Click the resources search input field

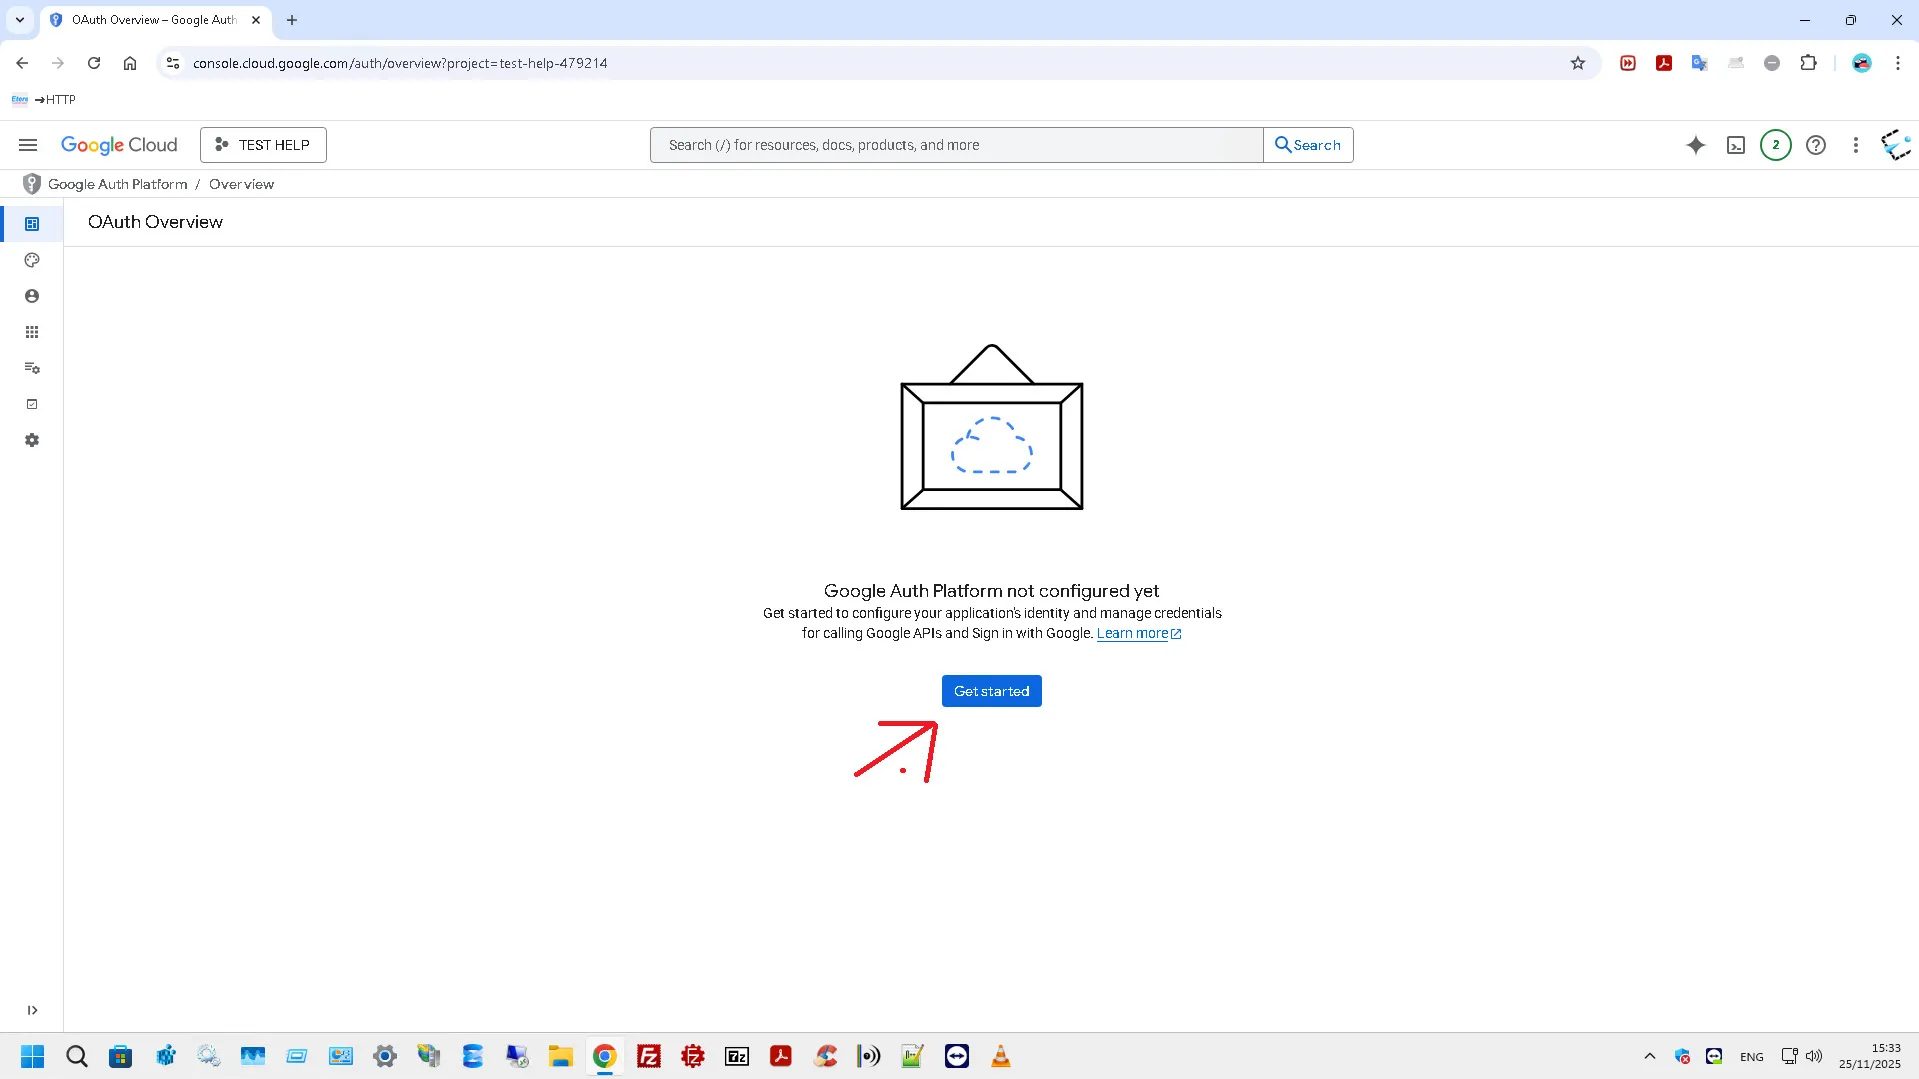(956, 145)
